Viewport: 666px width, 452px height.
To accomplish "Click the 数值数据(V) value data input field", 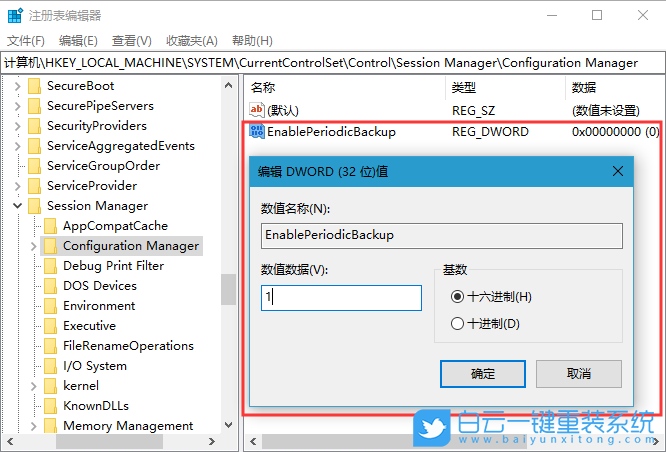I will point(341,298).
